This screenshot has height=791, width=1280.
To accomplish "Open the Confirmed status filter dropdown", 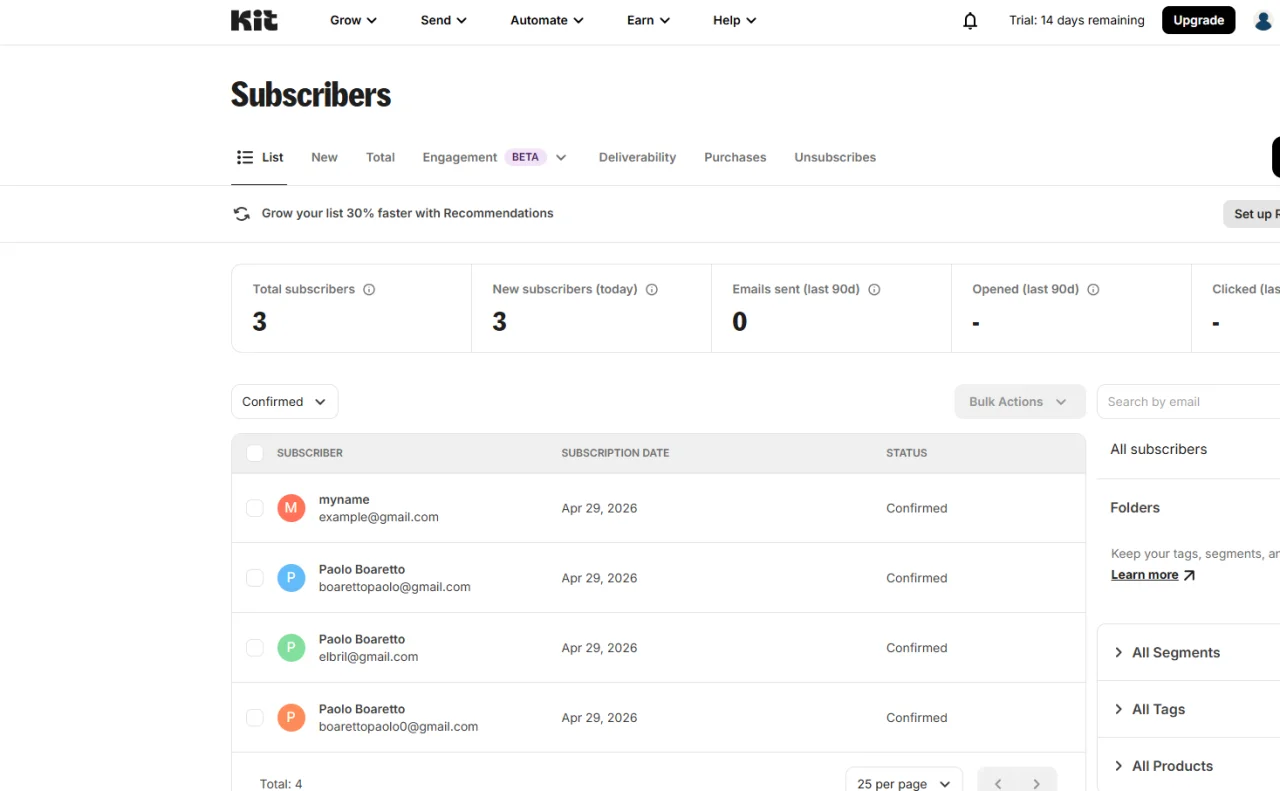I will (x=285, y=402).
